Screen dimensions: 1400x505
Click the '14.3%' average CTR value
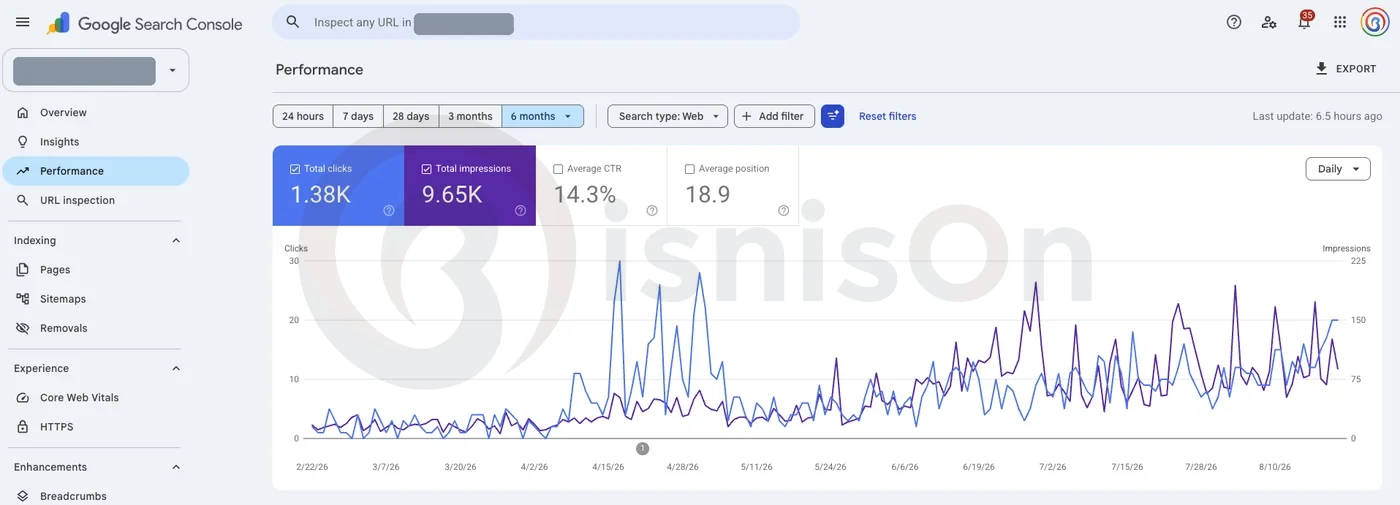click(585, 194)
